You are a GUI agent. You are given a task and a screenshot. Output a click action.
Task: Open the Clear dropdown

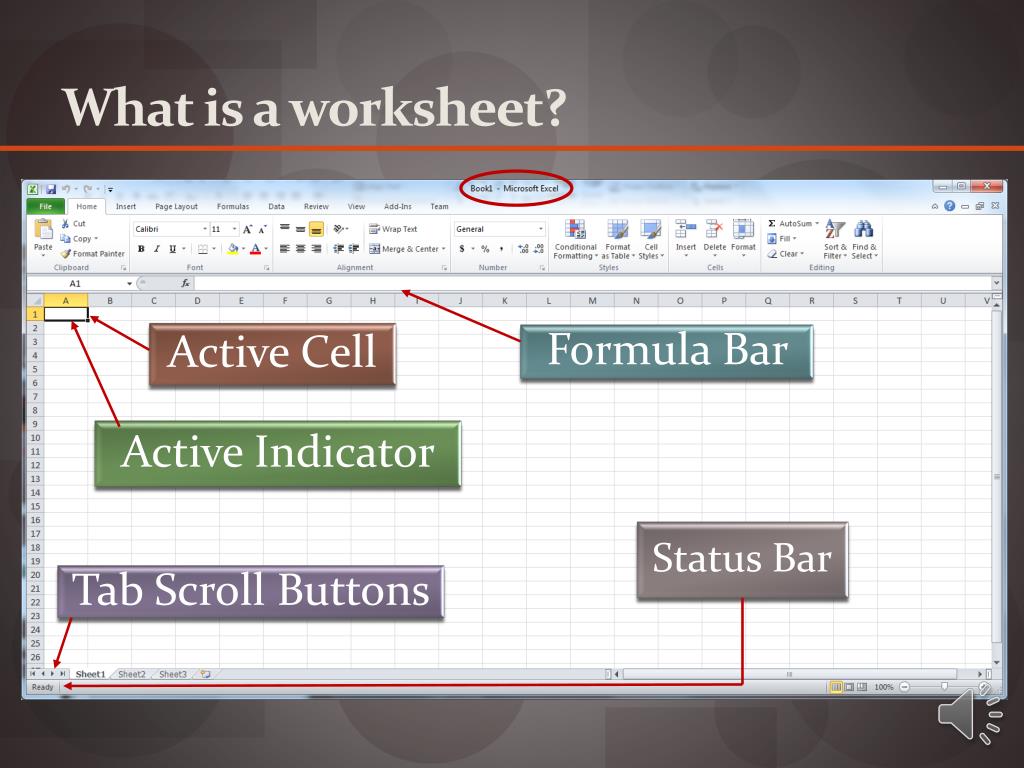point(786,253)
